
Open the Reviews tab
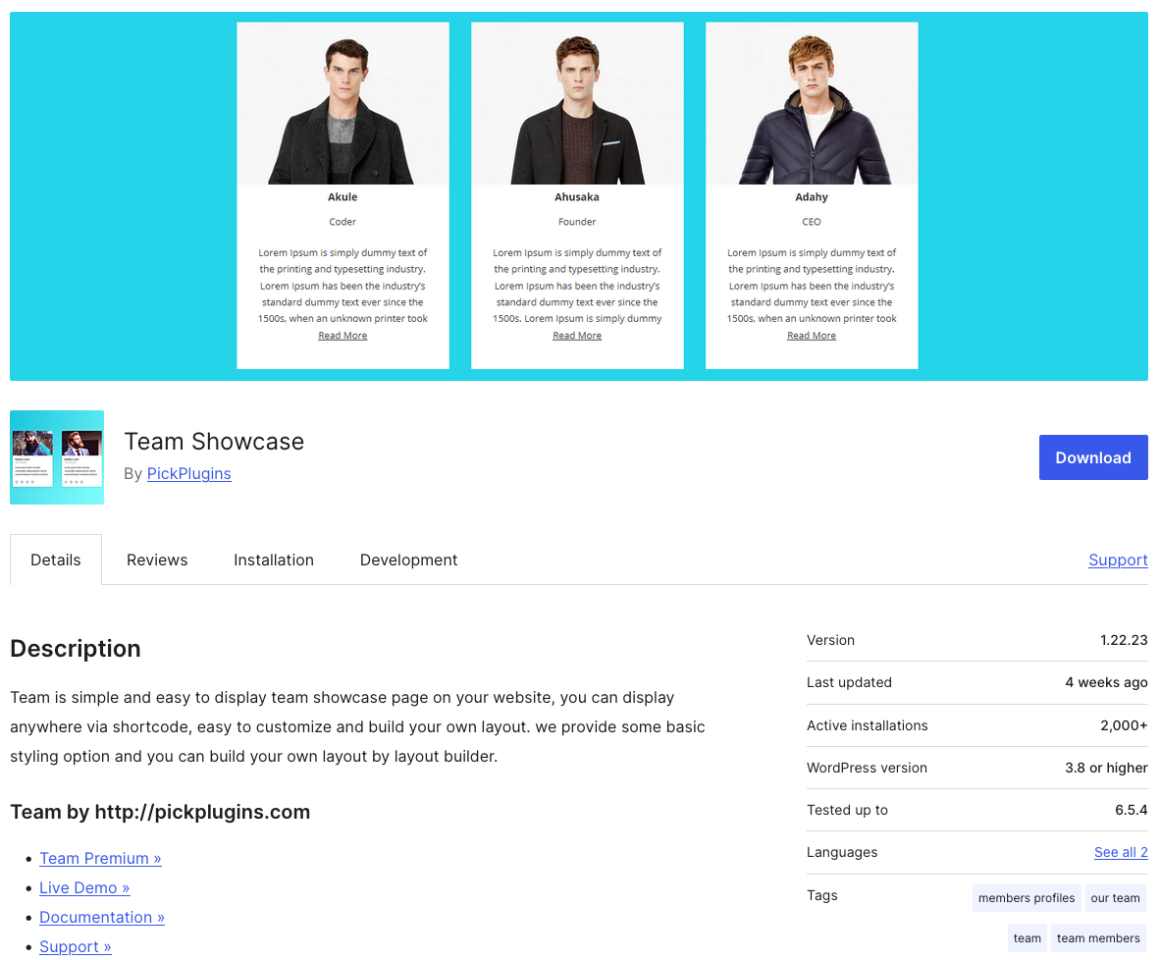157,560
